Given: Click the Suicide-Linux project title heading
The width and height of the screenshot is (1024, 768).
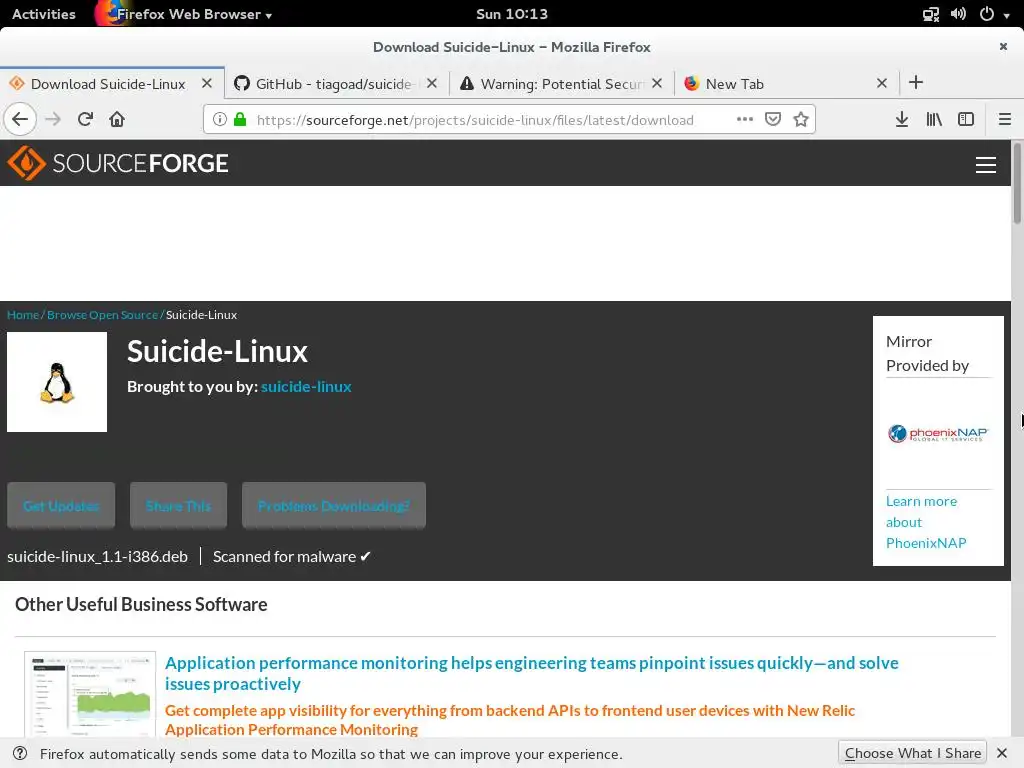Looking at the screenshot, I should click(x=217, y=351).
